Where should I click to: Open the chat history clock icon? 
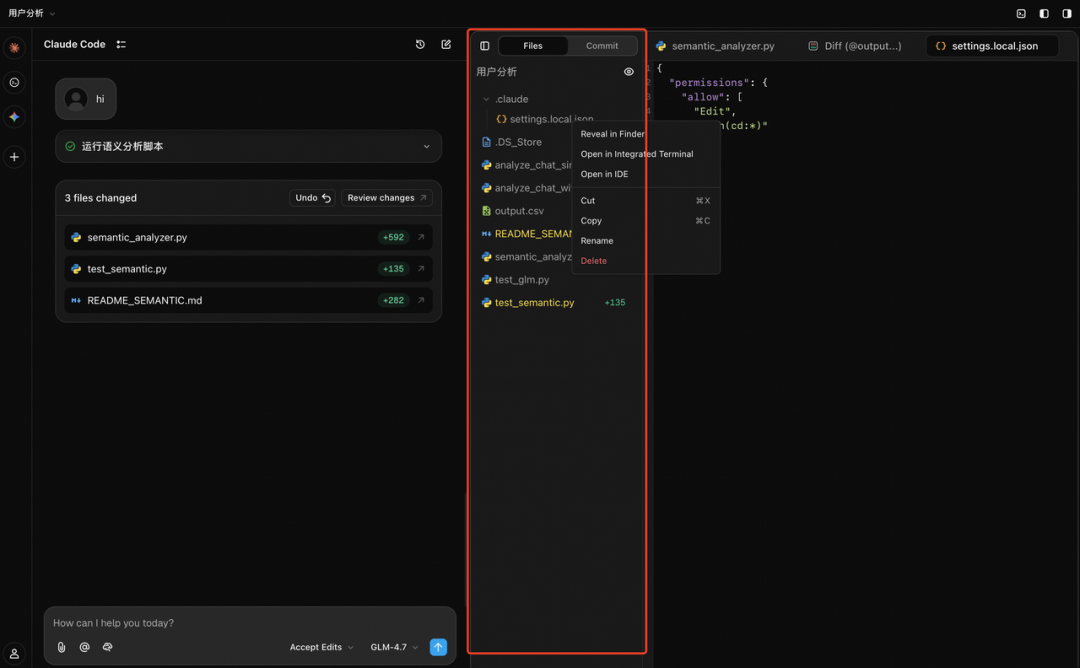[420, 44]
